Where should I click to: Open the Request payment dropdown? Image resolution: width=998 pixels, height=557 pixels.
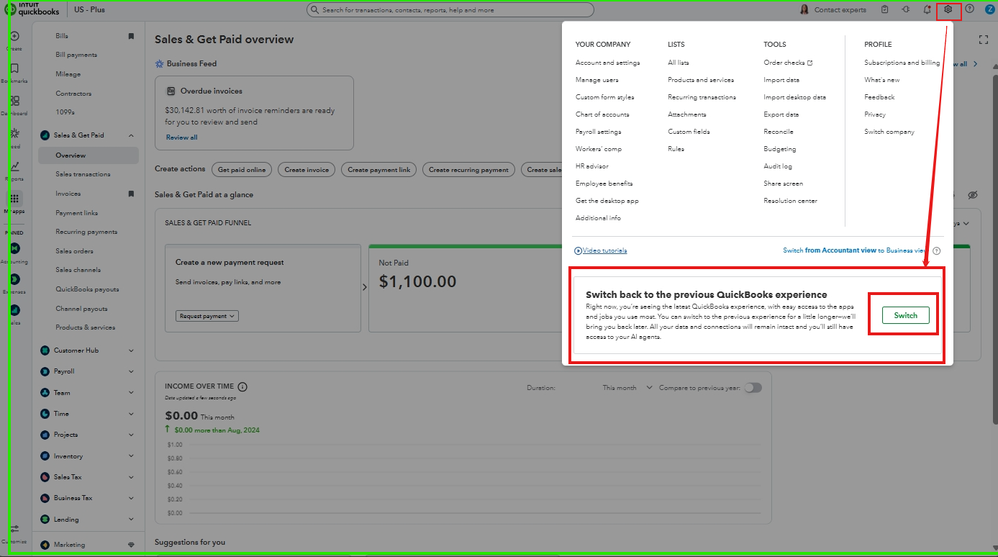point(207,316)
